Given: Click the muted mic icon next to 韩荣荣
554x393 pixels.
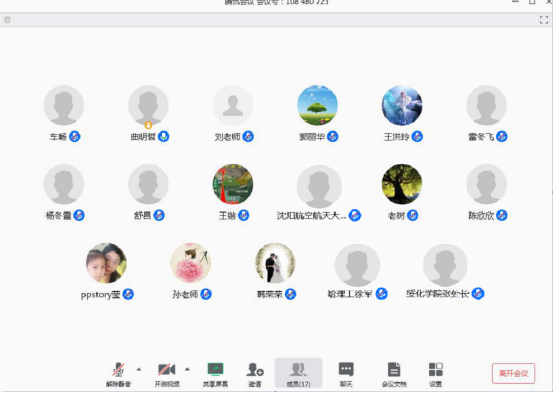Looking at the screenshot, I should point(290,294).
